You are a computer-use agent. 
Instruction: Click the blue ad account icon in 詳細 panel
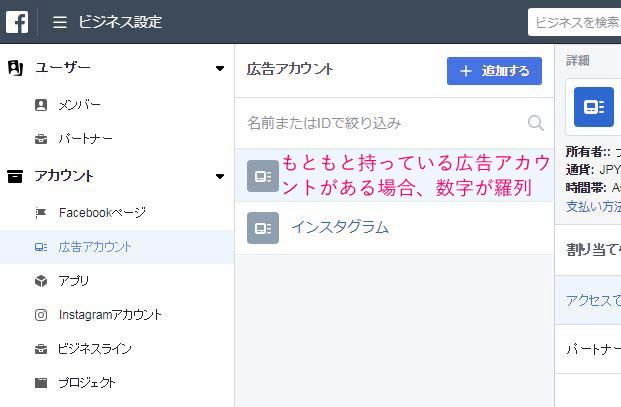click(594, 107)
